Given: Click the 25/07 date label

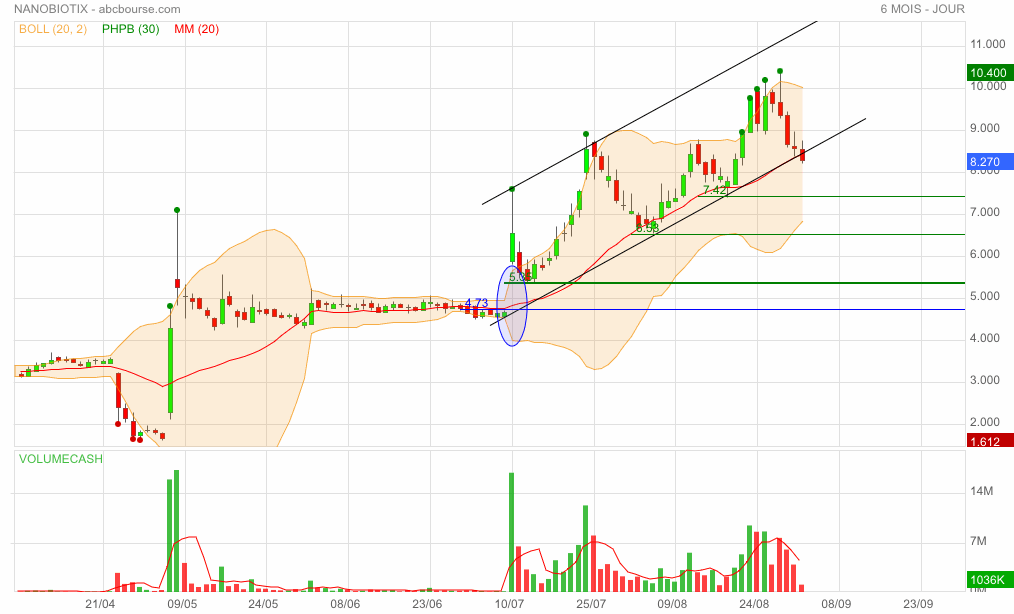Looking at the screenshot, I should point(591,604).
